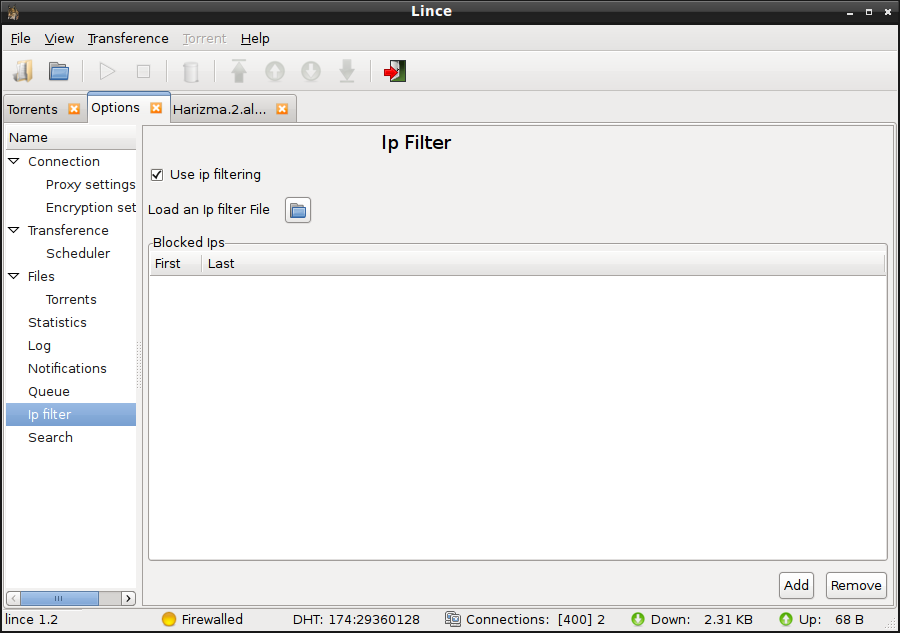Select Proxy settings in options tree
The width and height of the screenshot is (900, 633).
(91, 184)
